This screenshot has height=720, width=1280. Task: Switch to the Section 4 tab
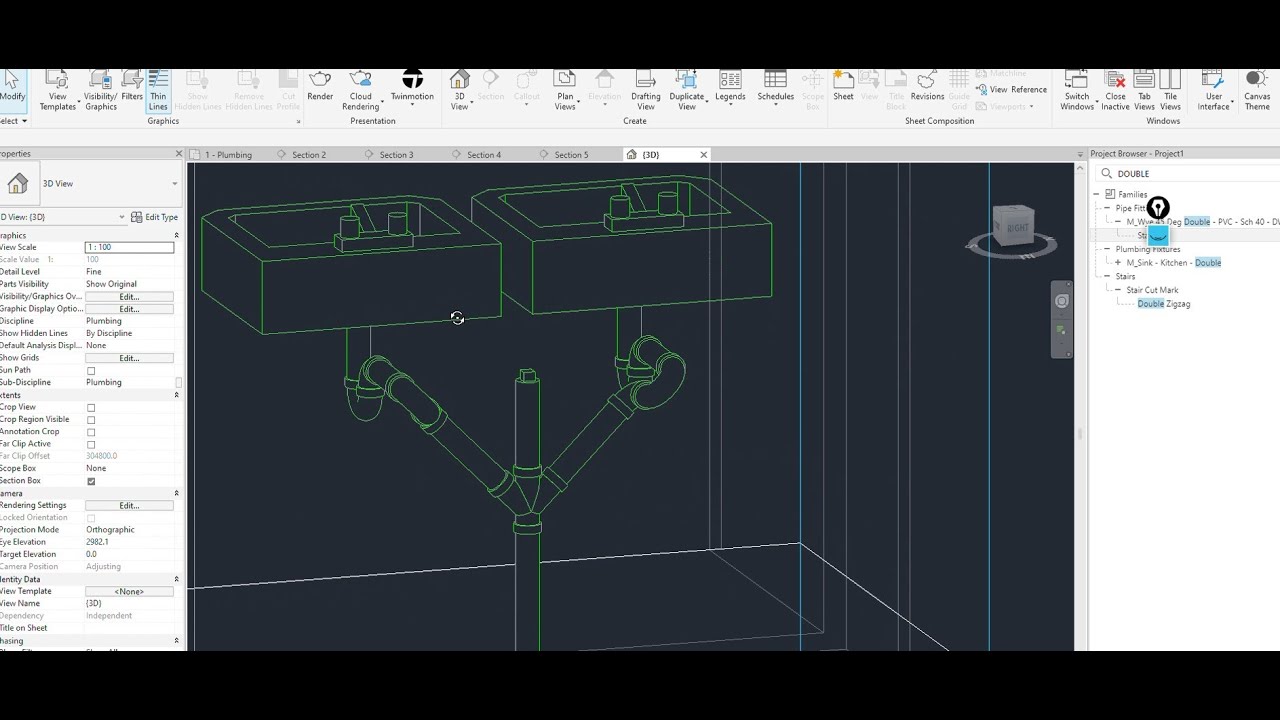pyautogui.click(x=484, y=155)
